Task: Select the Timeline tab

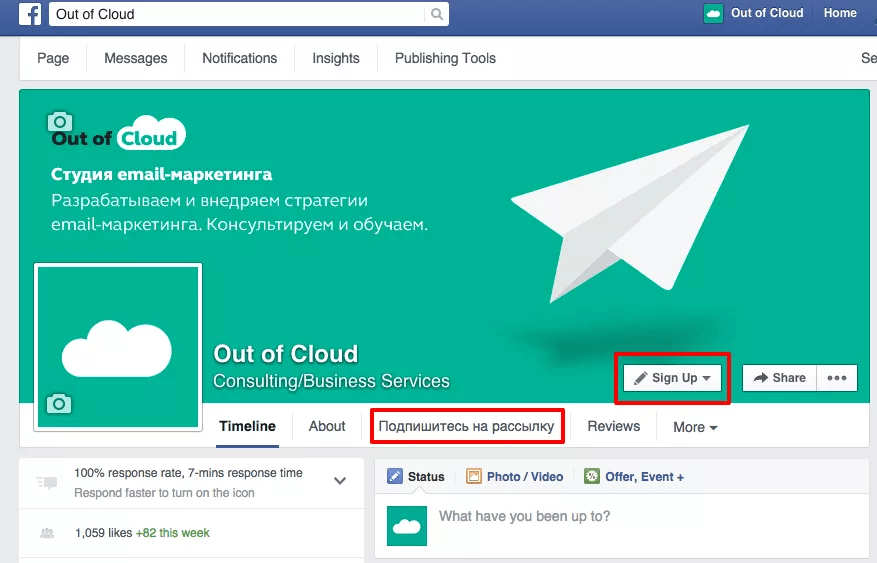Action: [x=247, y=427]
